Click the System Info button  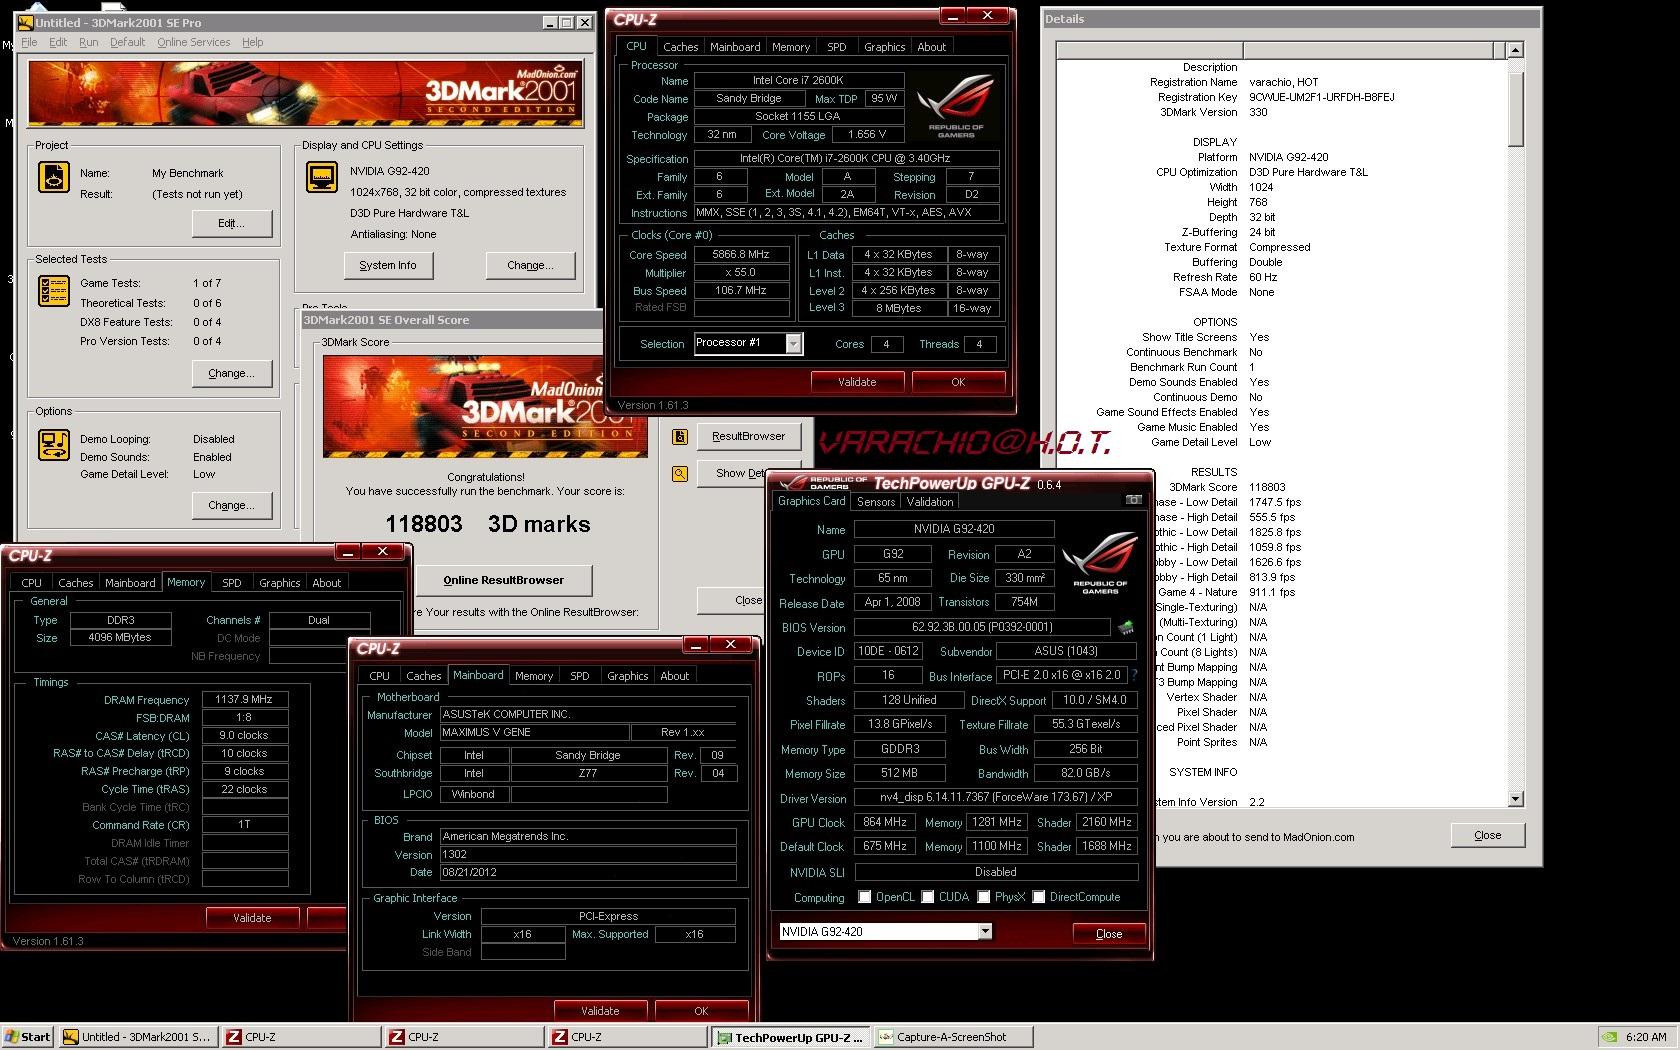(388, 265)
